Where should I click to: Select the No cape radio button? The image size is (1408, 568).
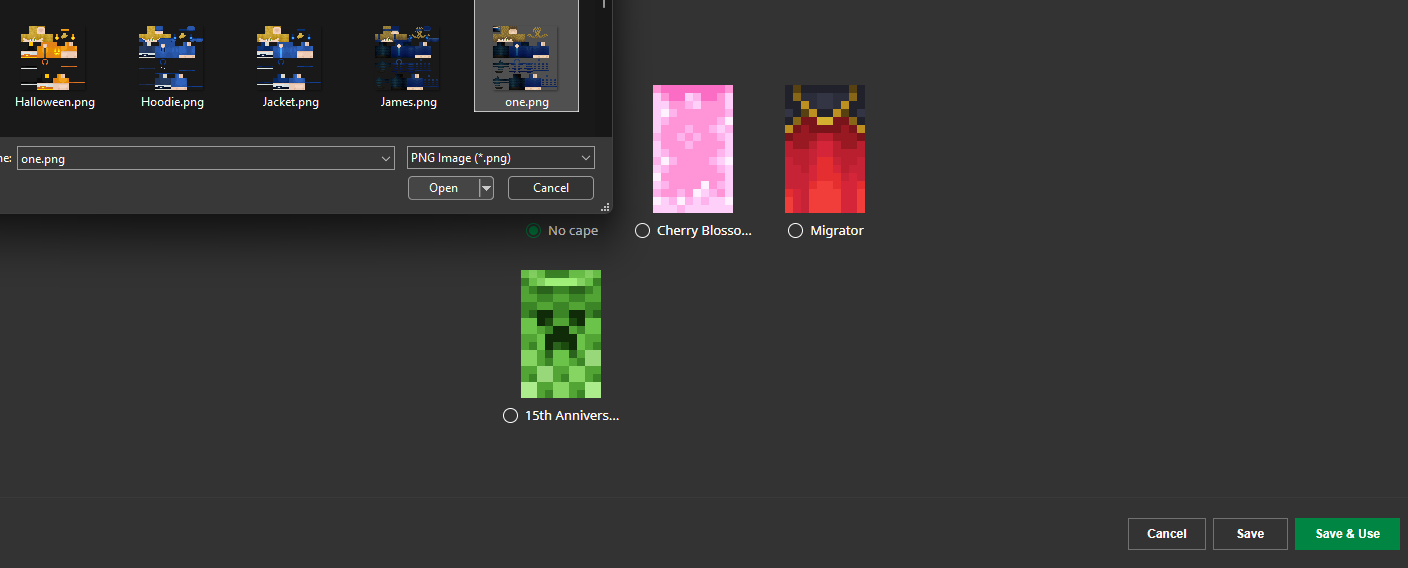point(534,231)
